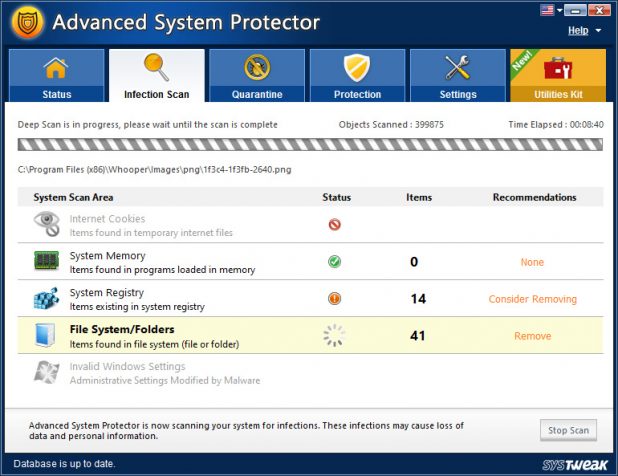Click the Database is up to date status
The image size is (618, 476).
tap(64, 464)
